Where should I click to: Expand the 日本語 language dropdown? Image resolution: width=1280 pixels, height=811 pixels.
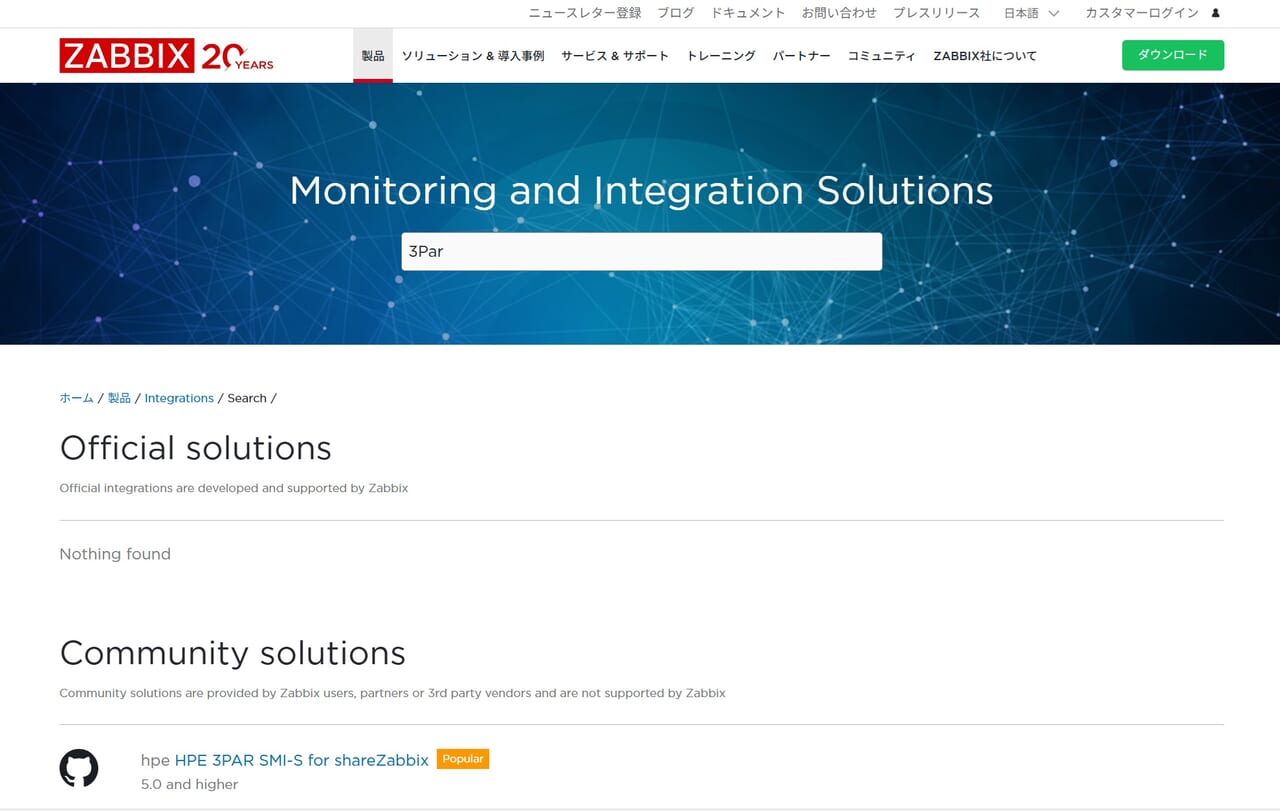point(1031,13)
